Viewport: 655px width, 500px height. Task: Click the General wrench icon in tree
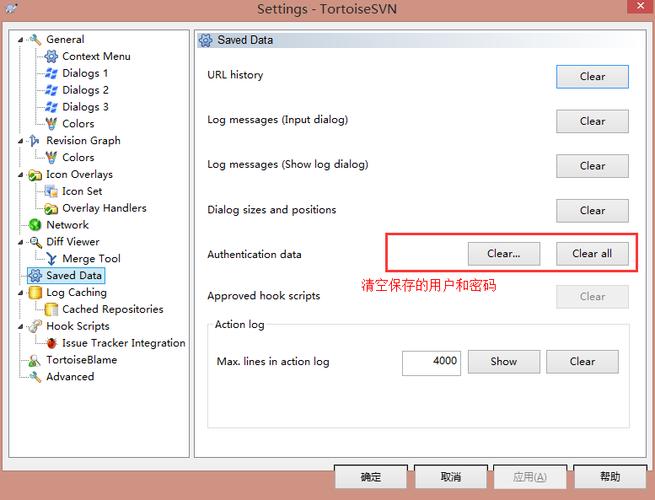coord(35,40)
